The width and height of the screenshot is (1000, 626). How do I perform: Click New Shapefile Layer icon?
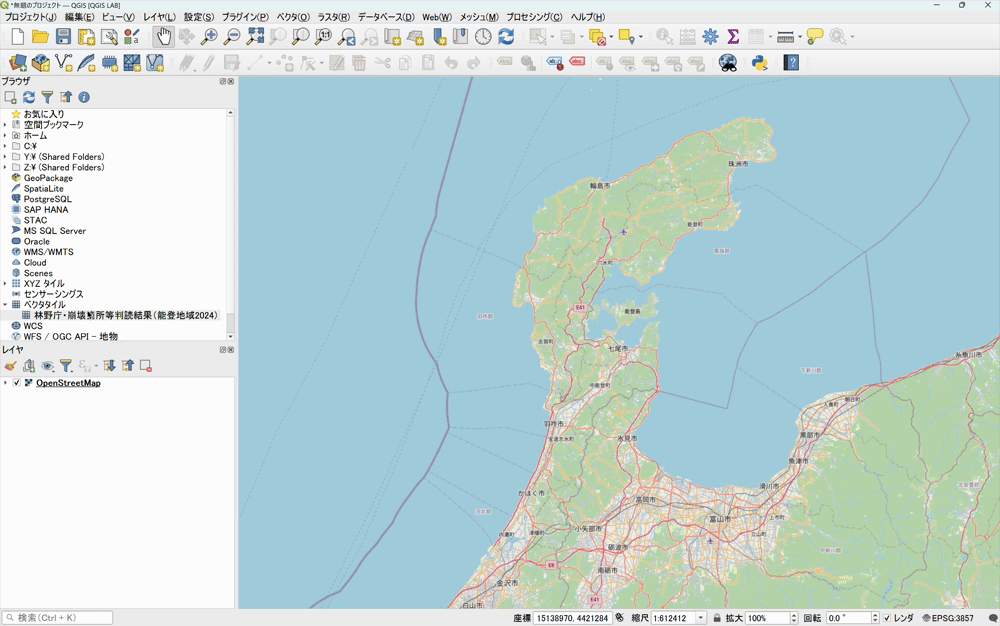pyautogui.click(x=64, y=62)
